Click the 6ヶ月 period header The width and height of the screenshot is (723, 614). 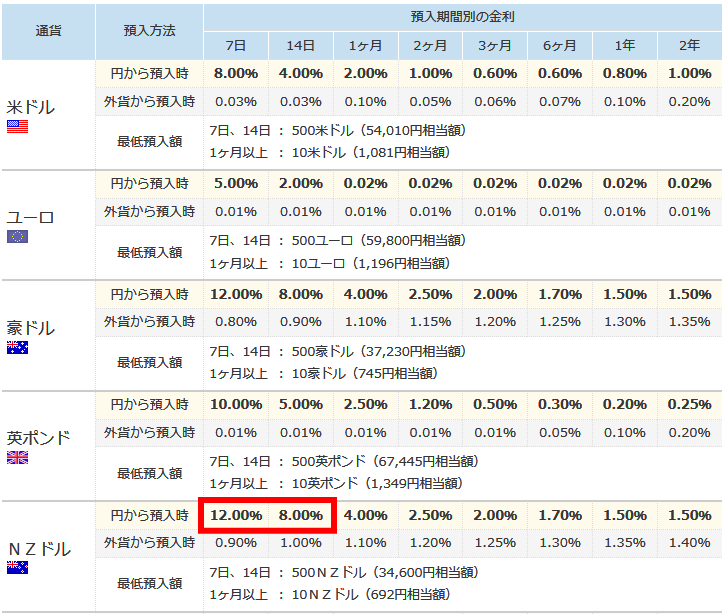pyautogui.click(x=560, y=46)
